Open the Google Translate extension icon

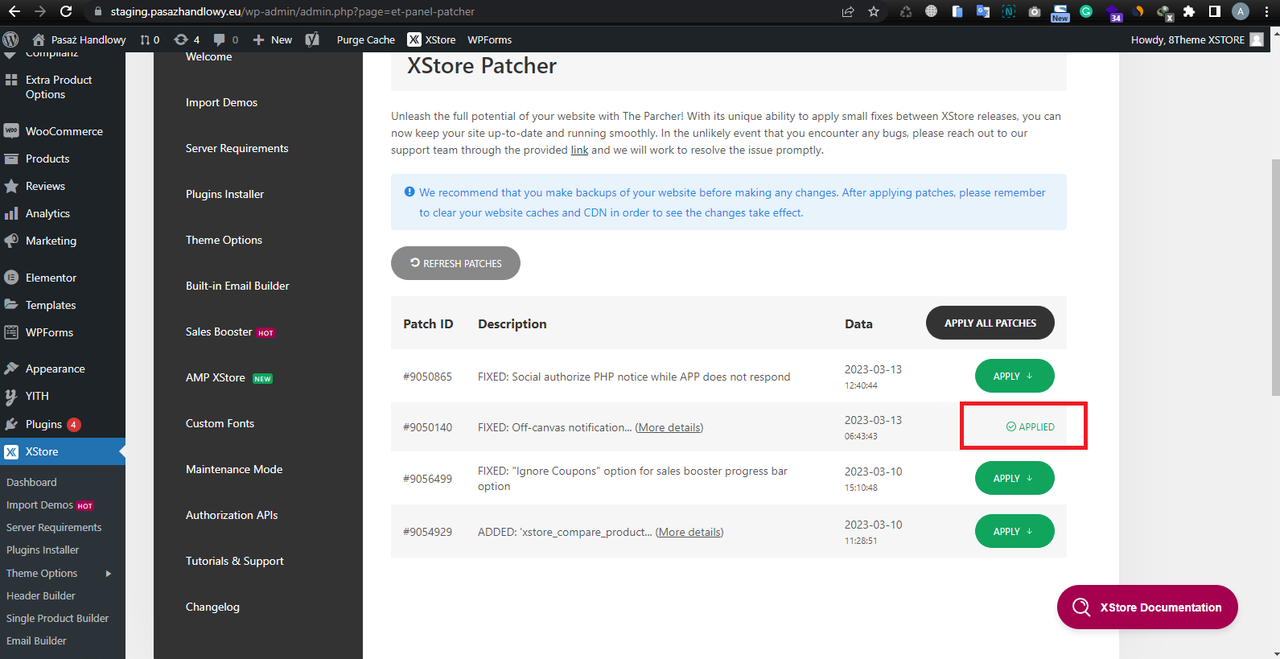click(x=983, y=12)
